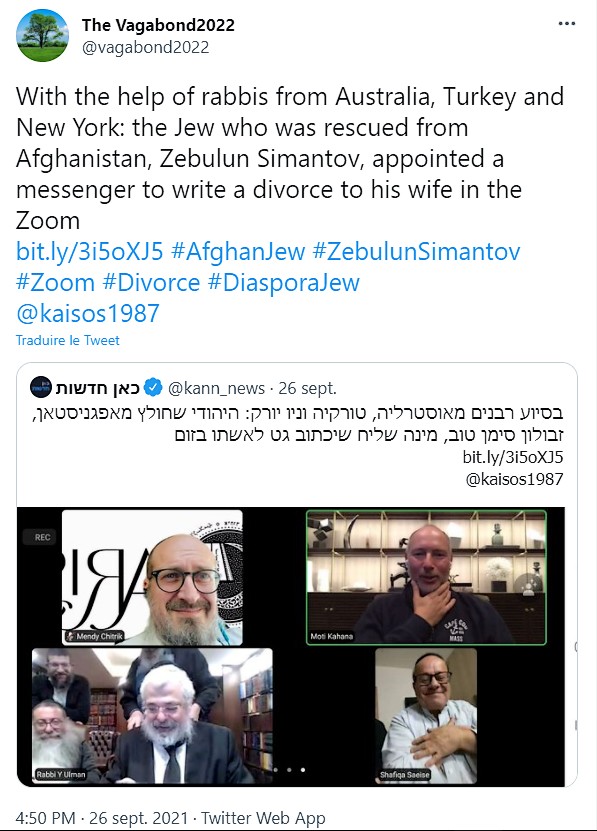Follow the bit.ly/3i5oXJ5 link in main tweet

click(89, 251)
